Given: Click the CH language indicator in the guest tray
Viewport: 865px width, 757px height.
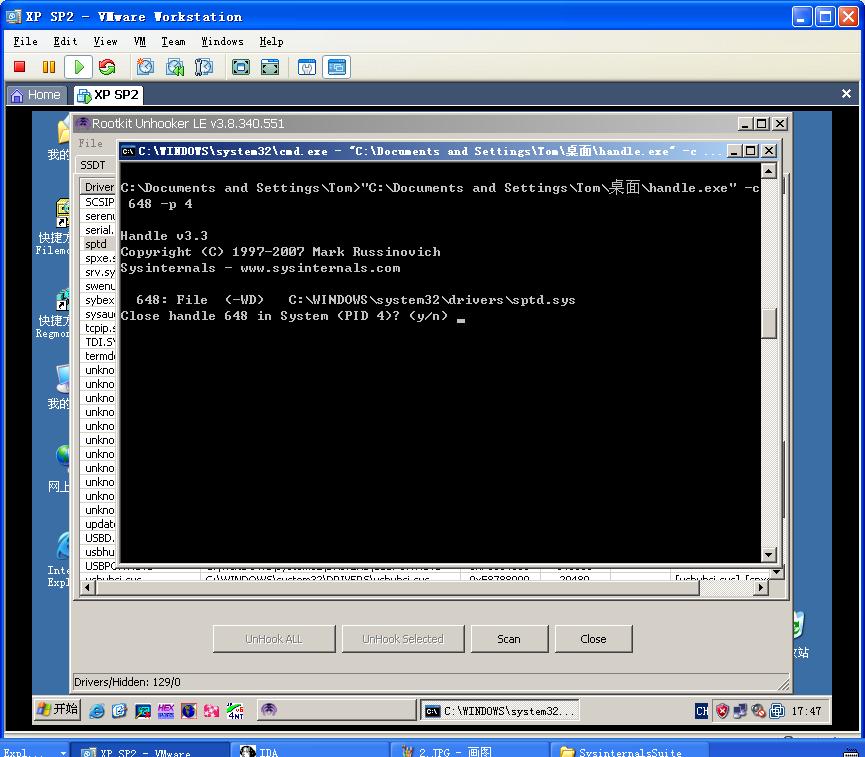Looking at the screenshot, I should tap(701, 711).
